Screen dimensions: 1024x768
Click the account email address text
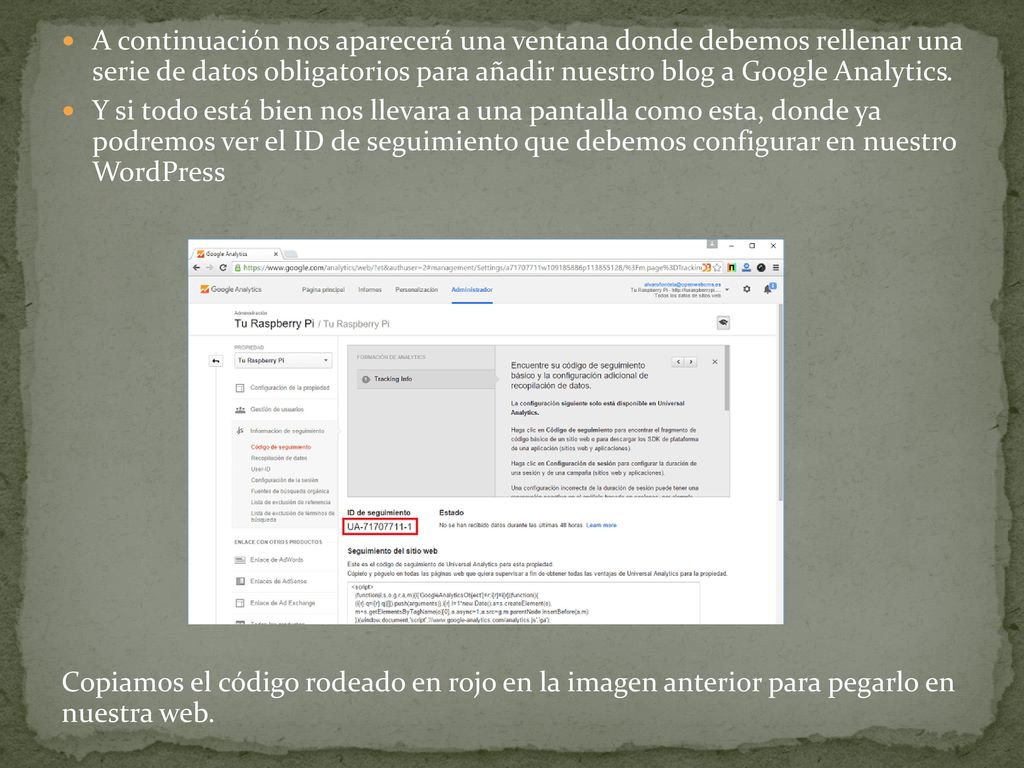(x=682, y=285)
